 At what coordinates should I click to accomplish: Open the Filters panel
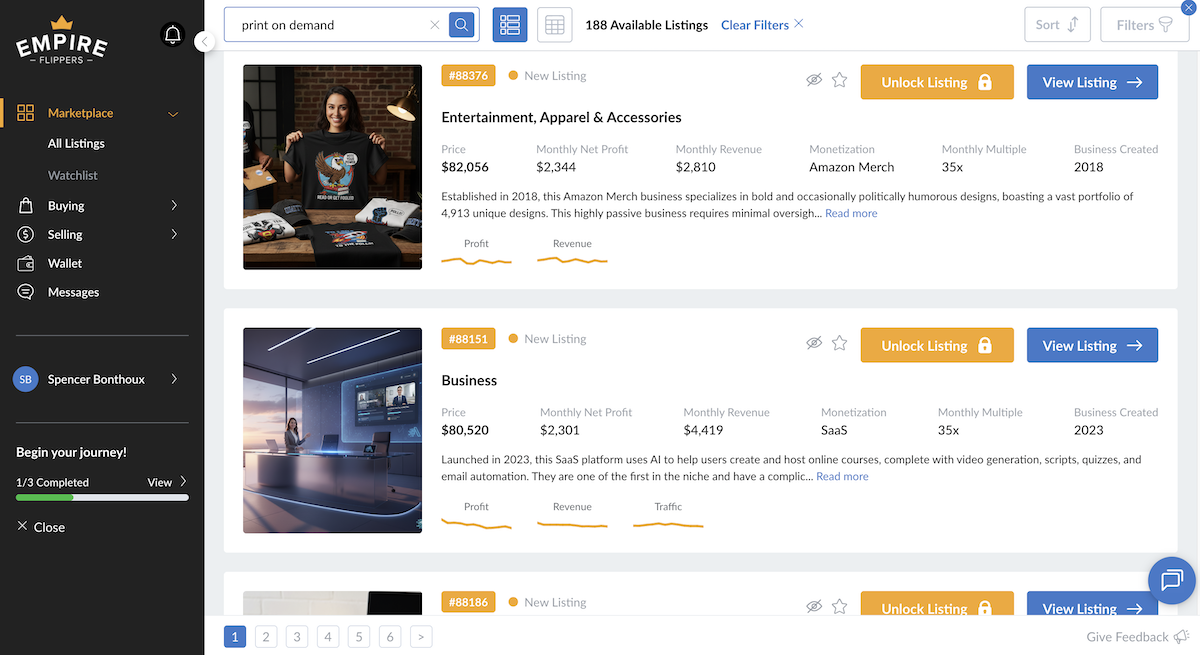click(x=1145, y=25)
